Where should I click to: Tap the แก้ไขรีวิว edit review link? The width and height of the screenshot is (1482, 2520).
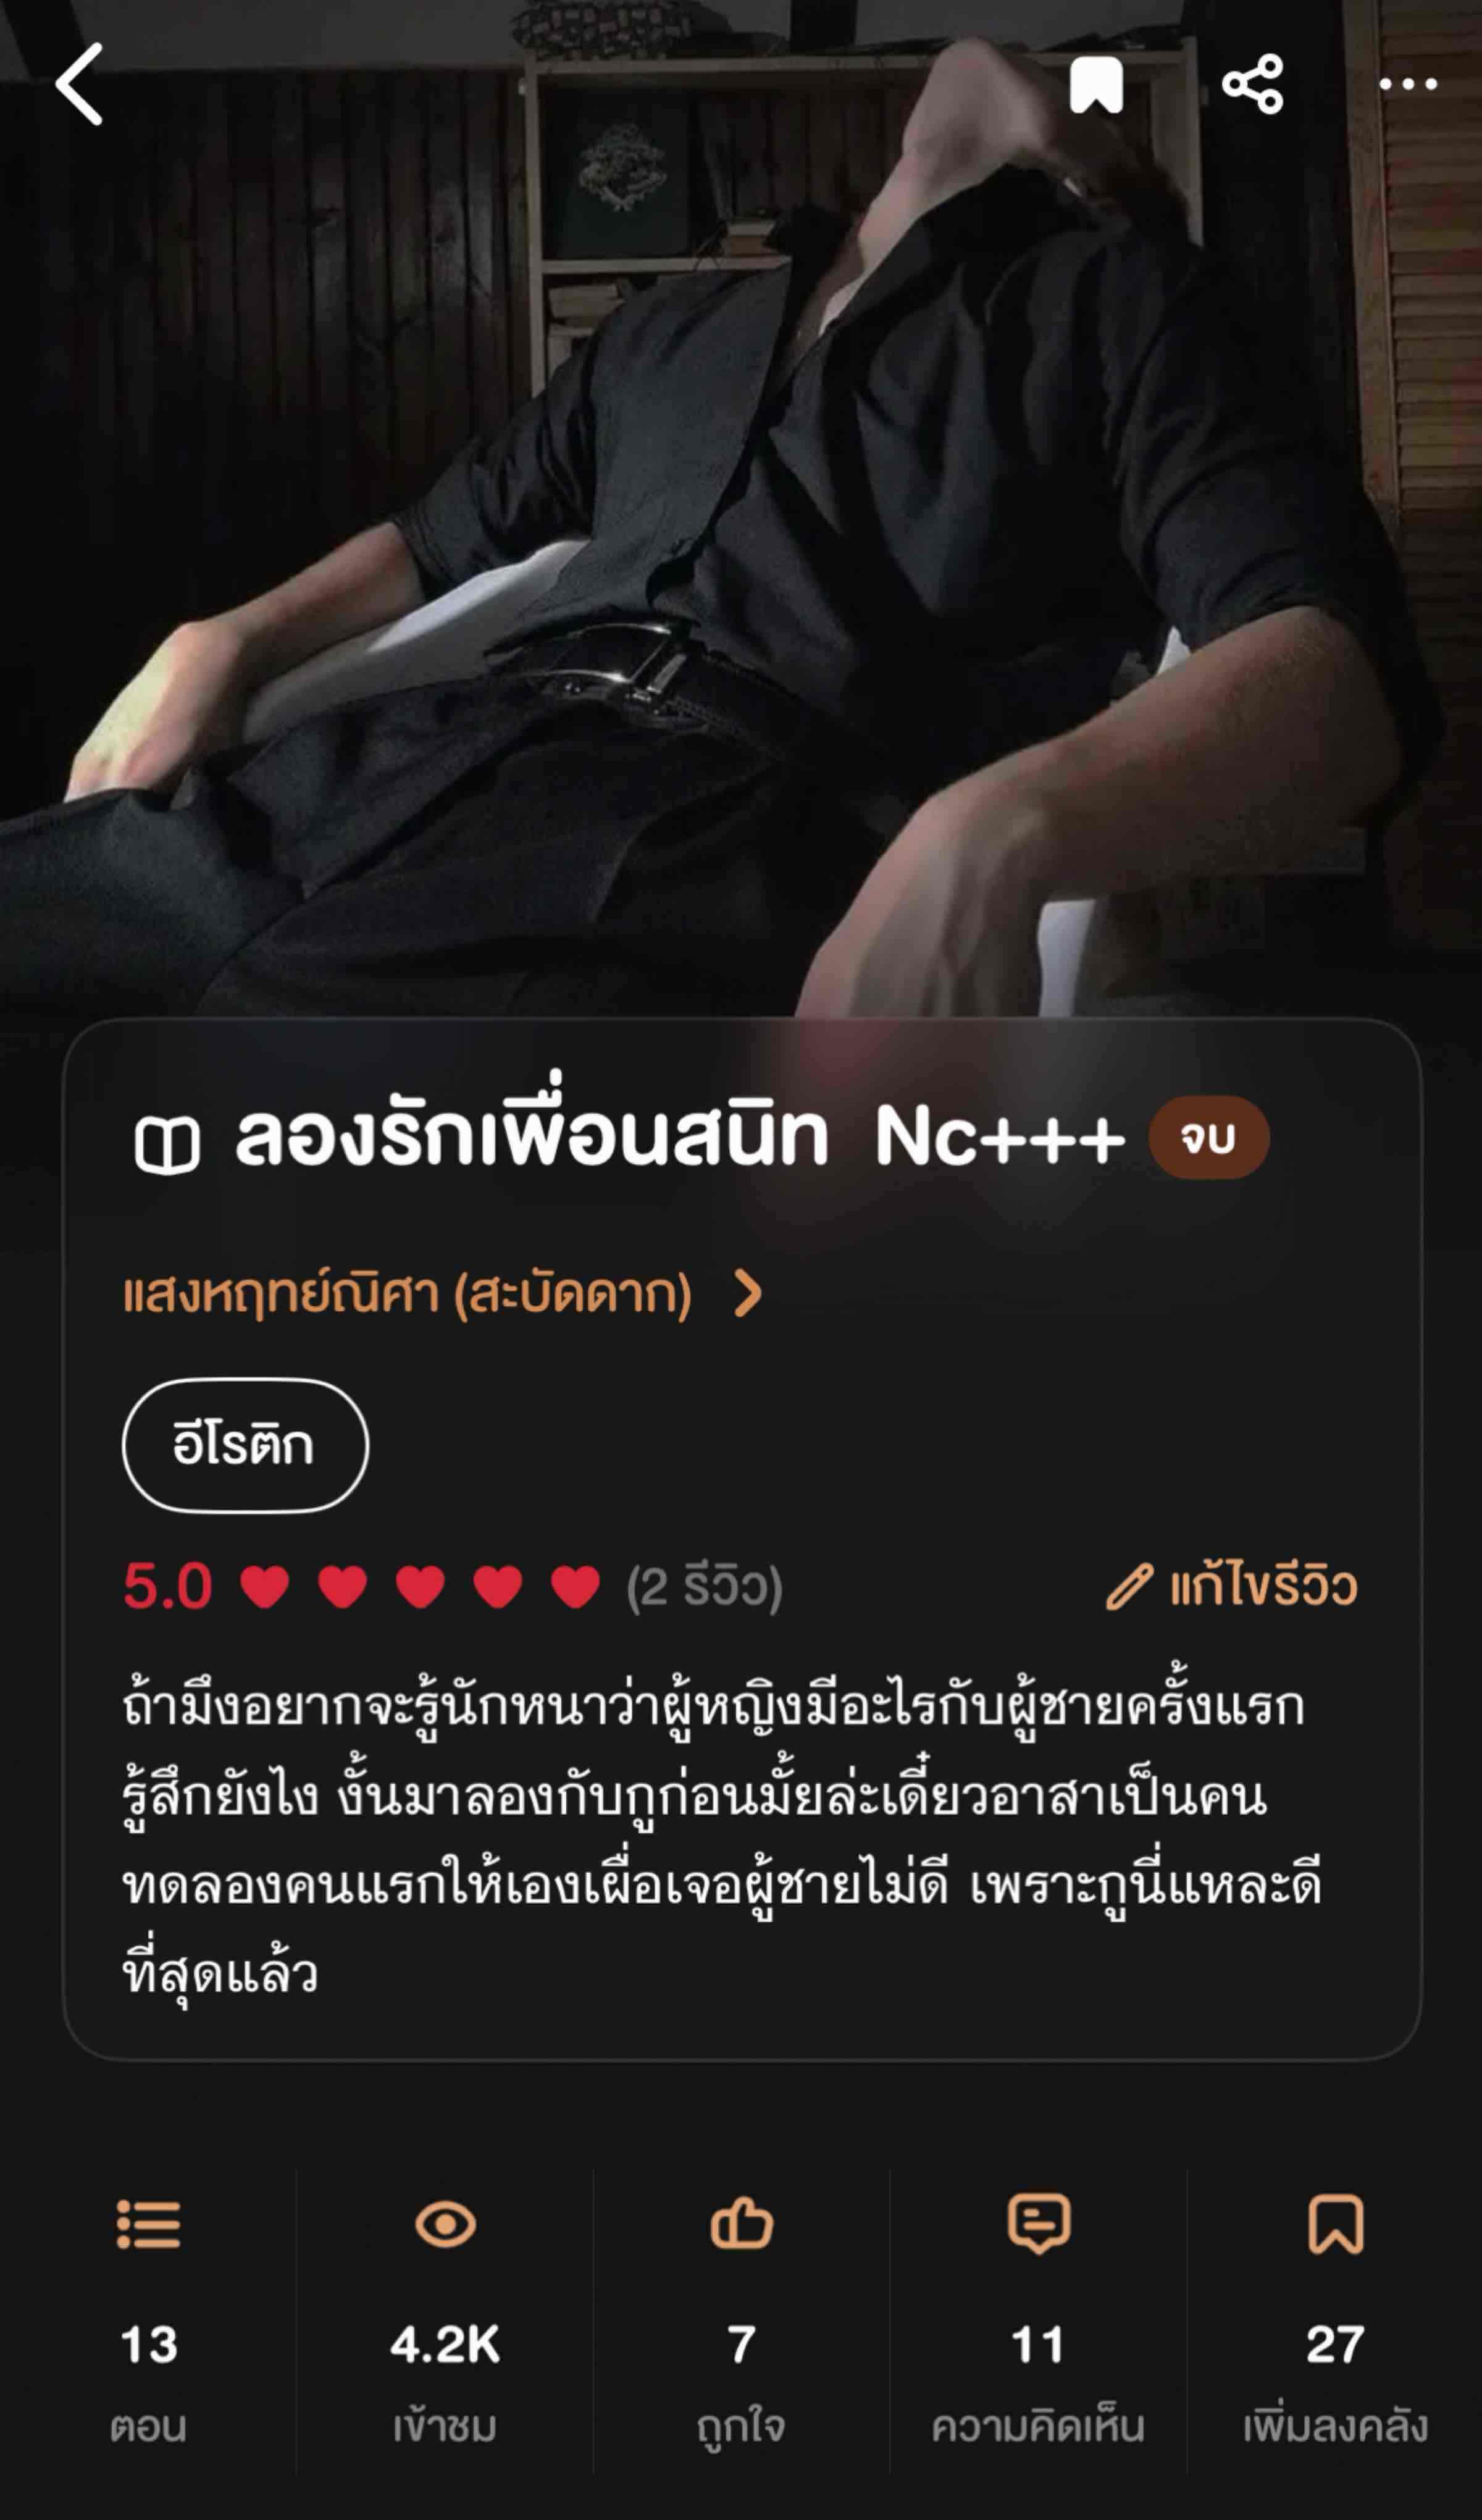pos(1263,1586)
